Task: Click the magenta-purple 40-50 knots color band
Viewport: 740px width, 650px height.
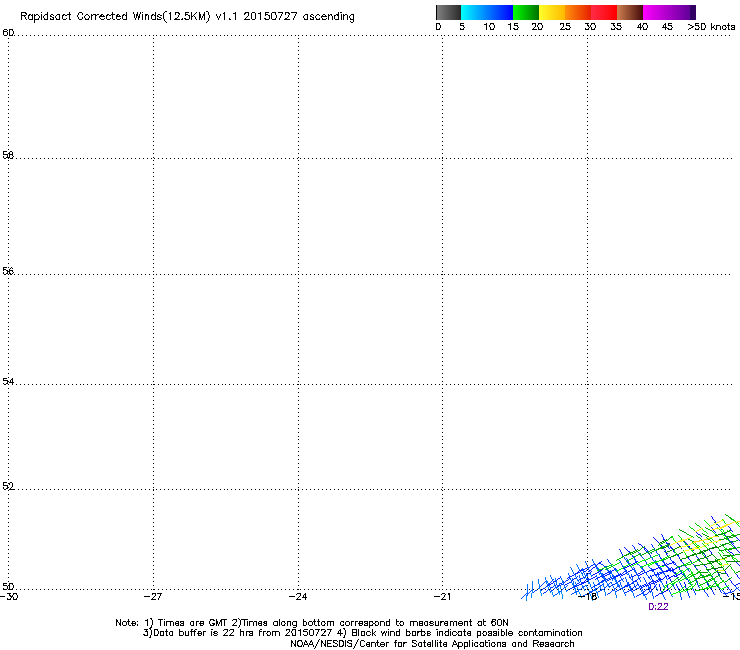Action: 669,12
